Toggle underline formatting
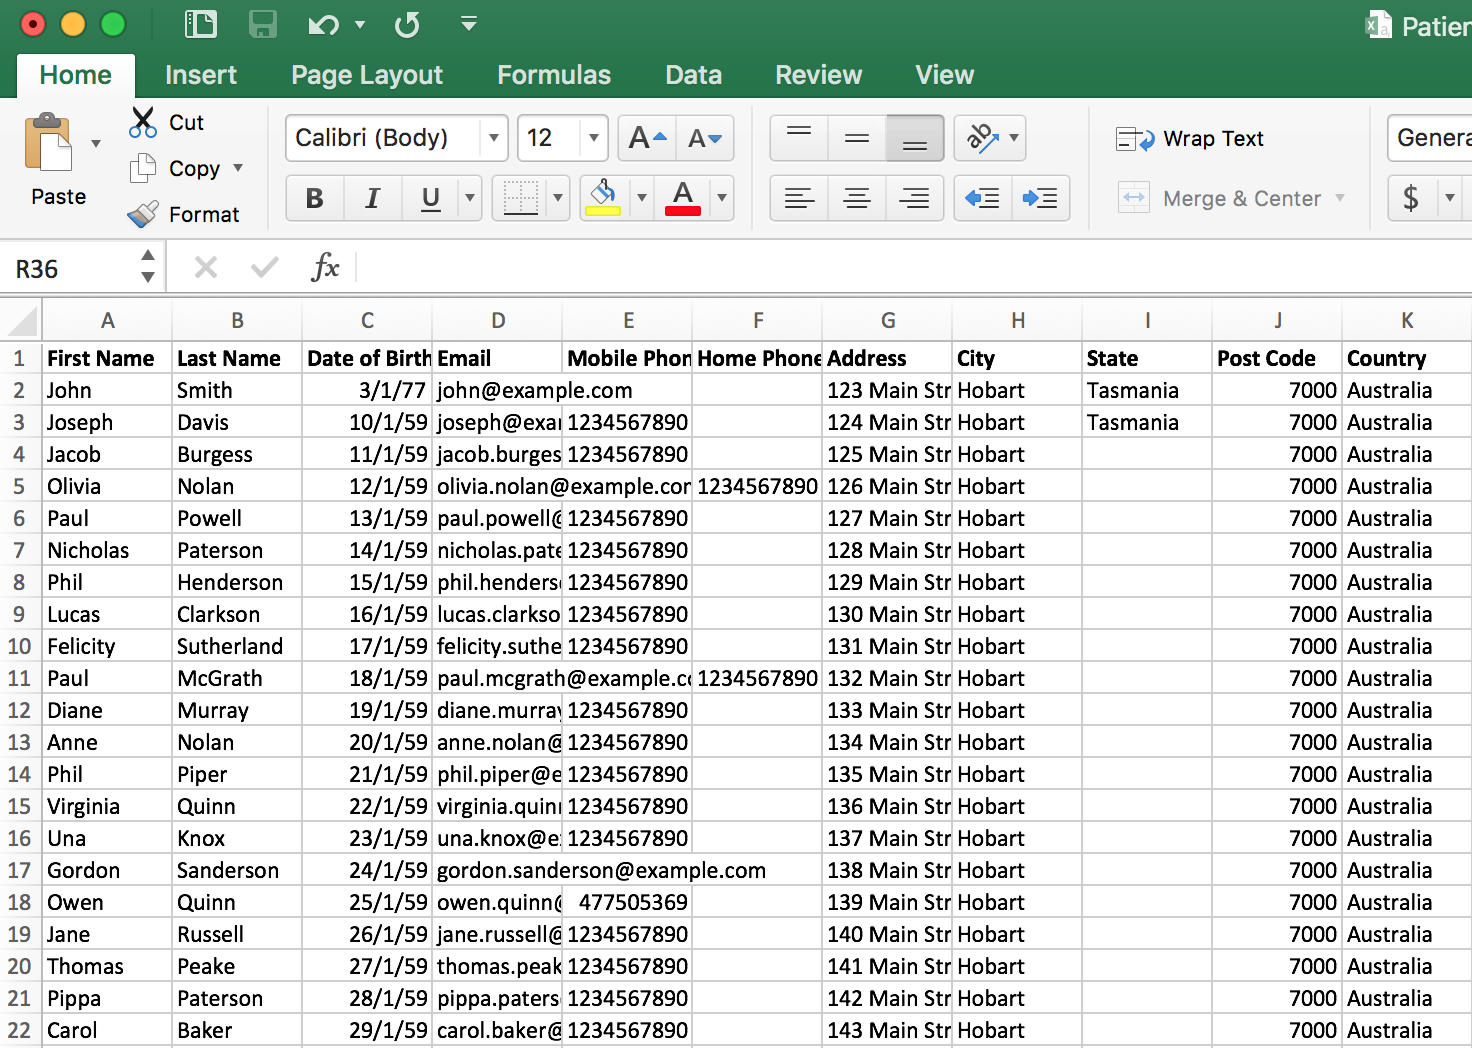This screenshot has width=1472, height=1048. (431, 198)
